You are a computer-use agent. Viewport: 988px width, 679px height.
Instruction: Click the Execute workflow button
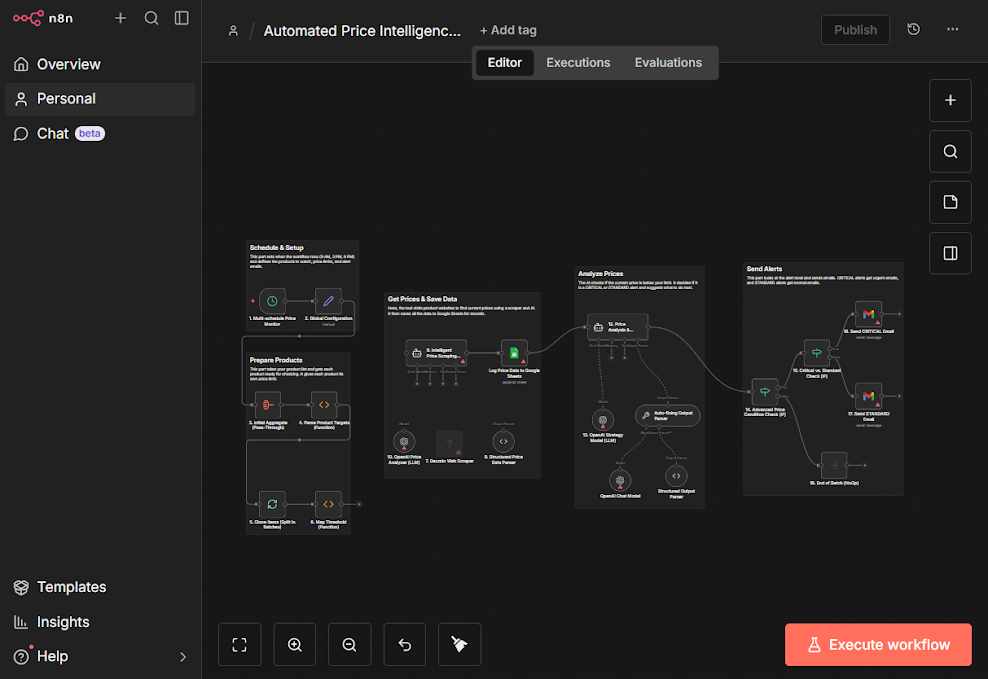point(878,645)
